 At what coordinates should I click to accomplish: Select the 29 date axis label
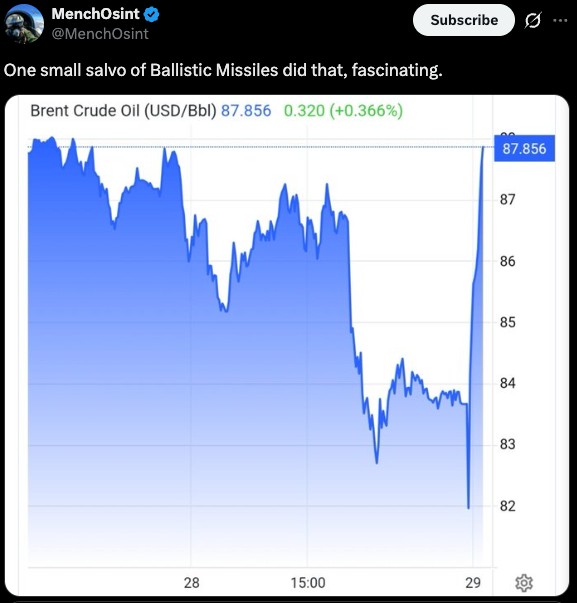click(473, 583)
